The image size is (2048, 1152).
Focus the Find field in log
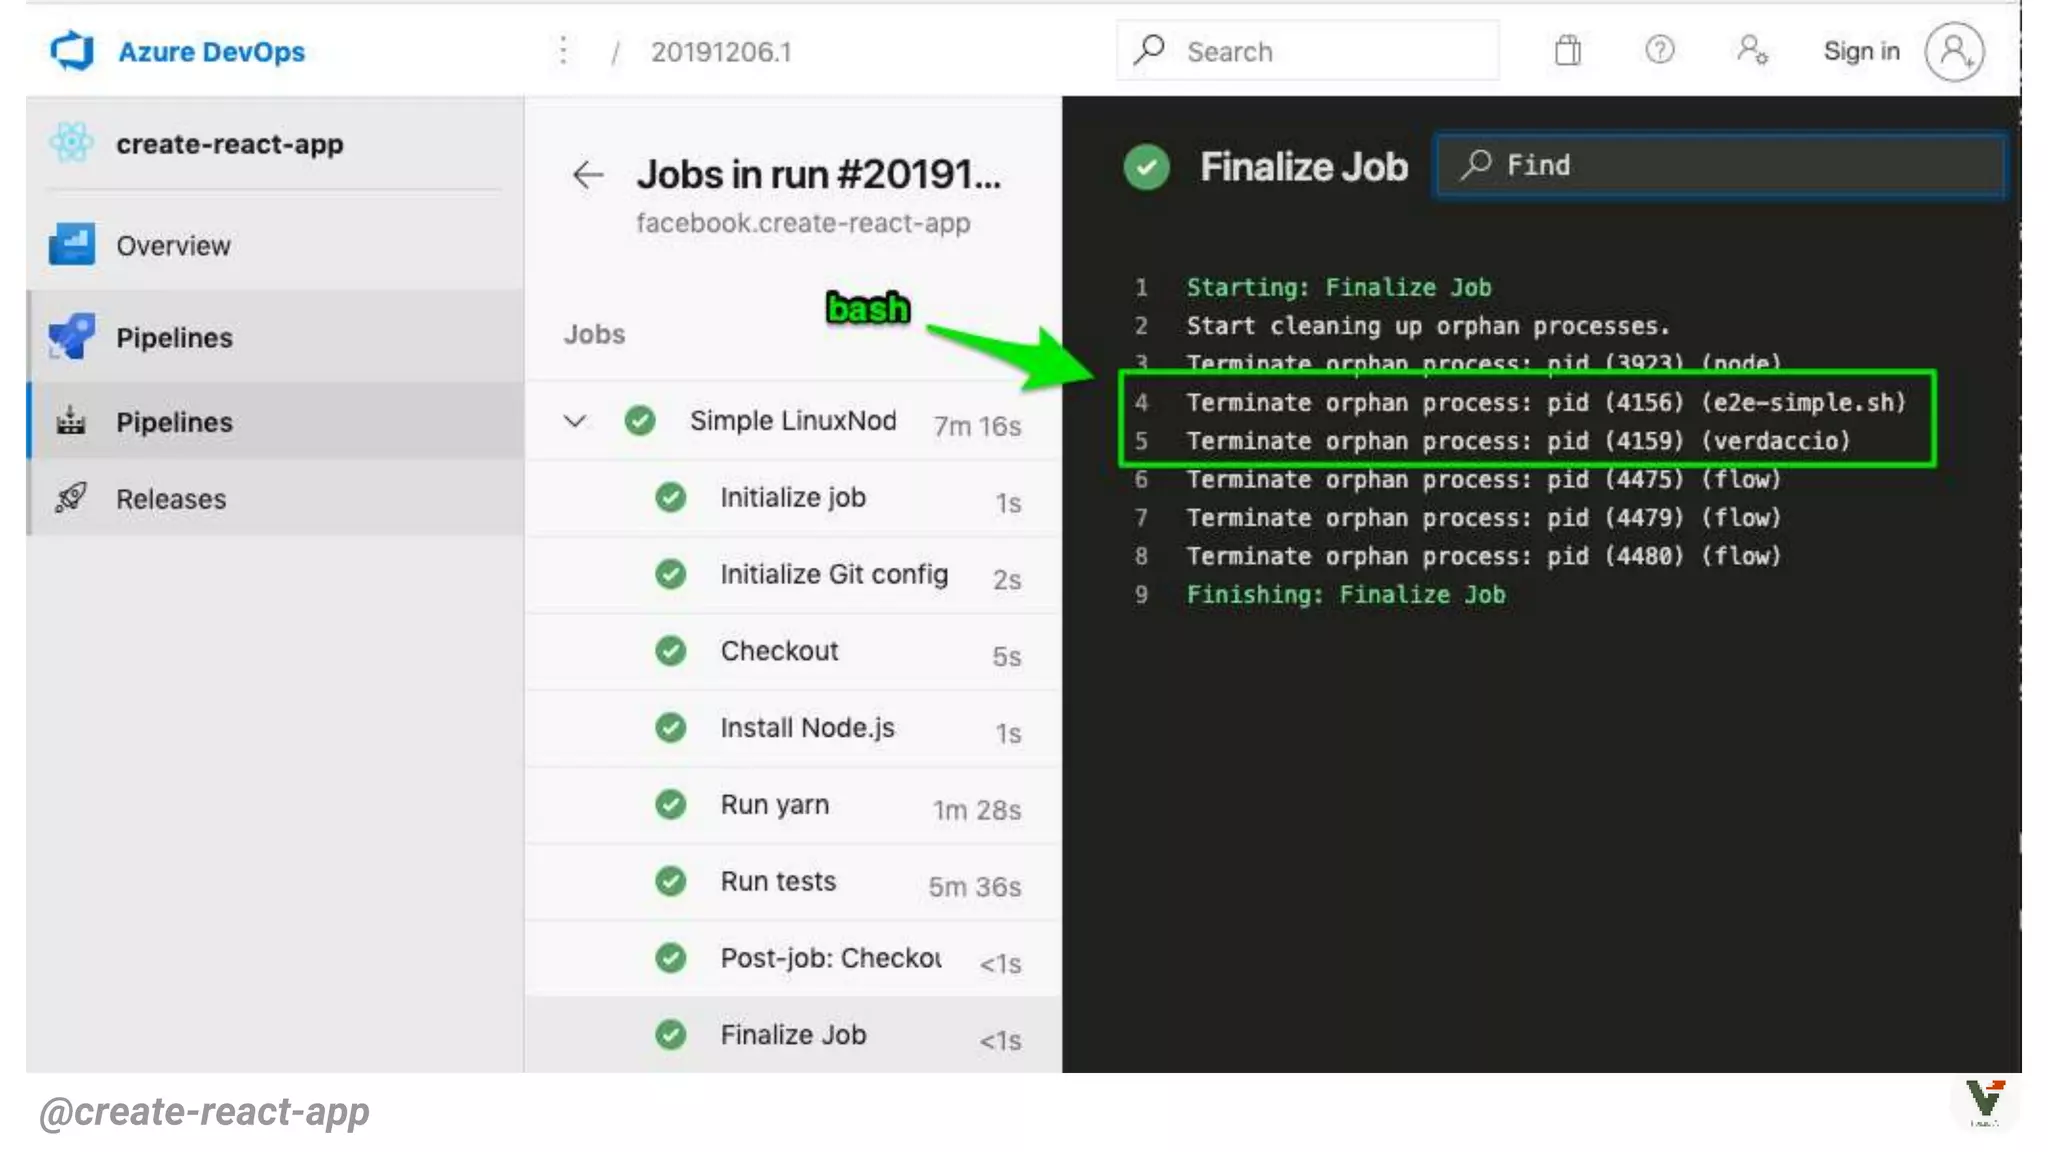tap(1720, 165)
